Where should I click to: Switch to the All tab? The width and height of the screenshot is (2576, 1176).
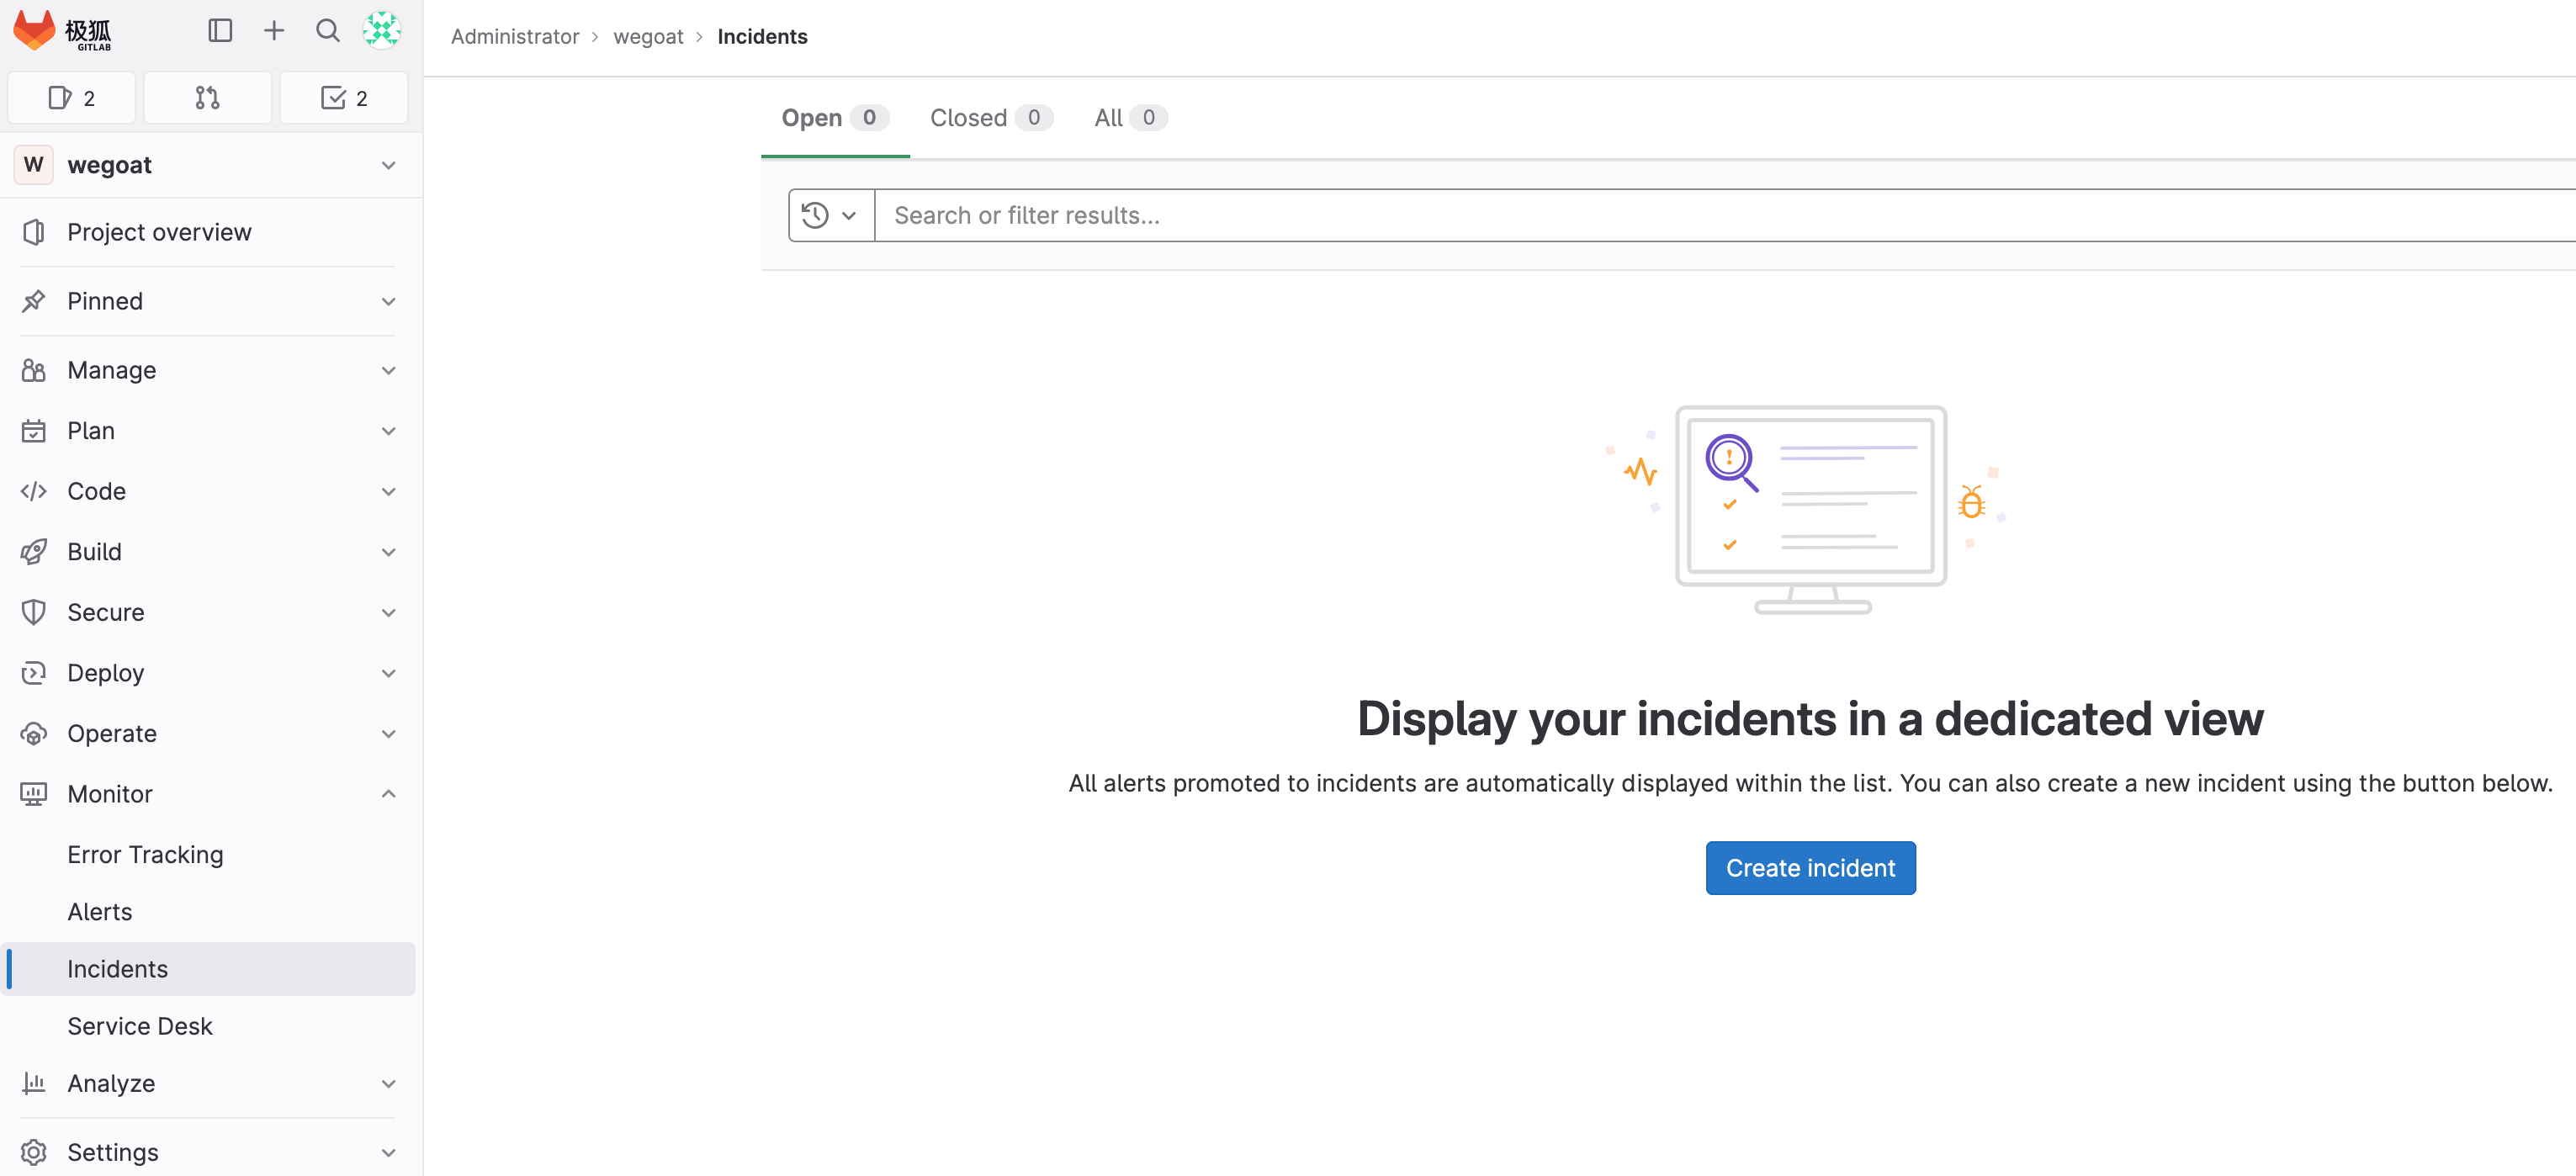tap(1128, 118)
